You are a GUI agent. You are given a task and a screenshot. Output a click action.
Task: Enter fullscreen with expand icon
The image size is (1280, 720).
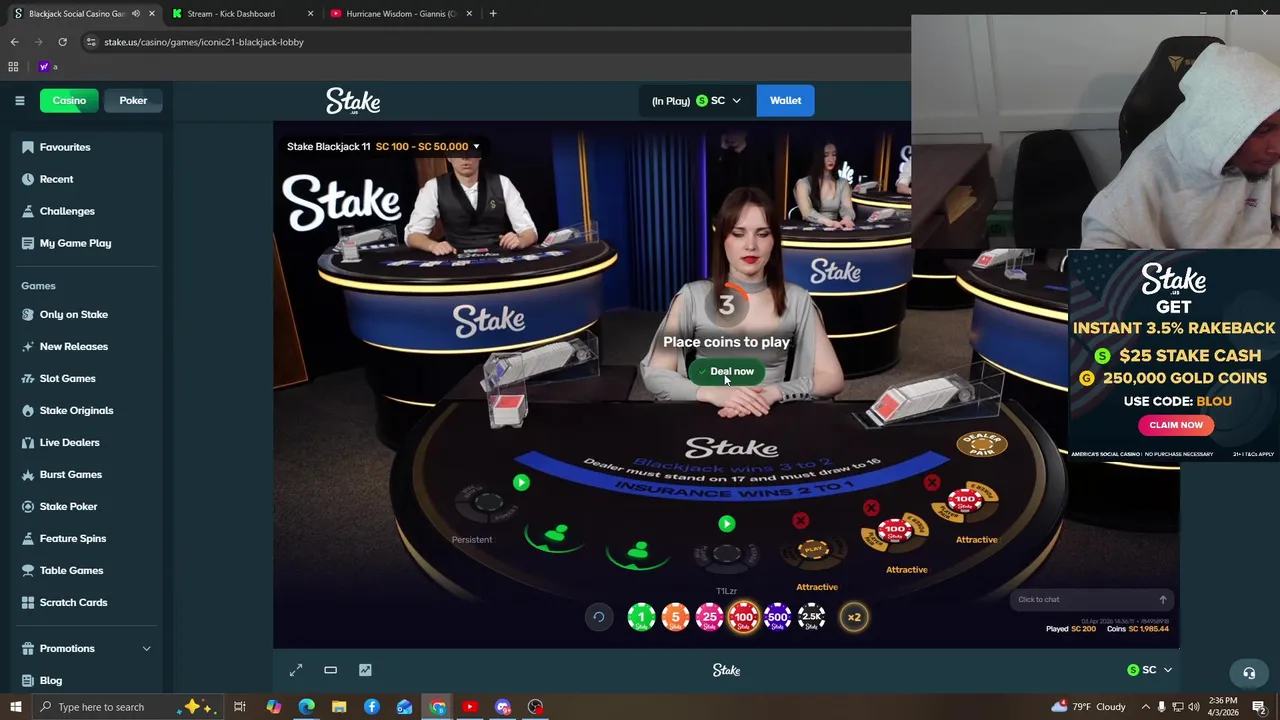(296, 670)
